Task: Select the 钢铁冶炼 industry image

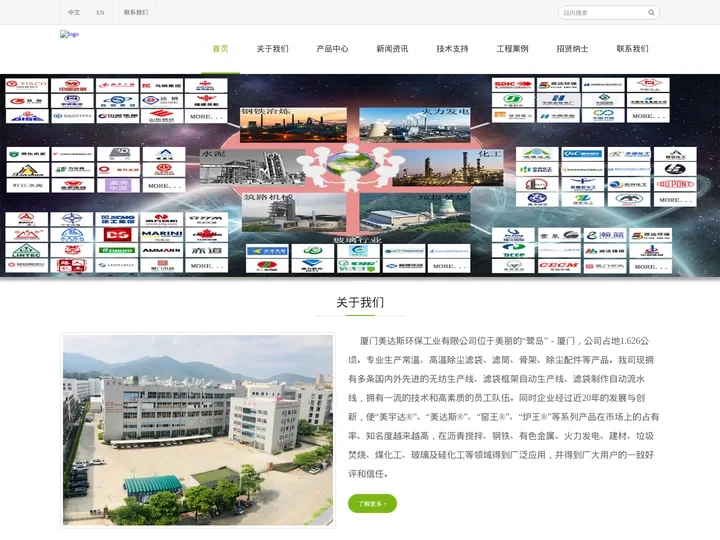Action: point(293,124)
